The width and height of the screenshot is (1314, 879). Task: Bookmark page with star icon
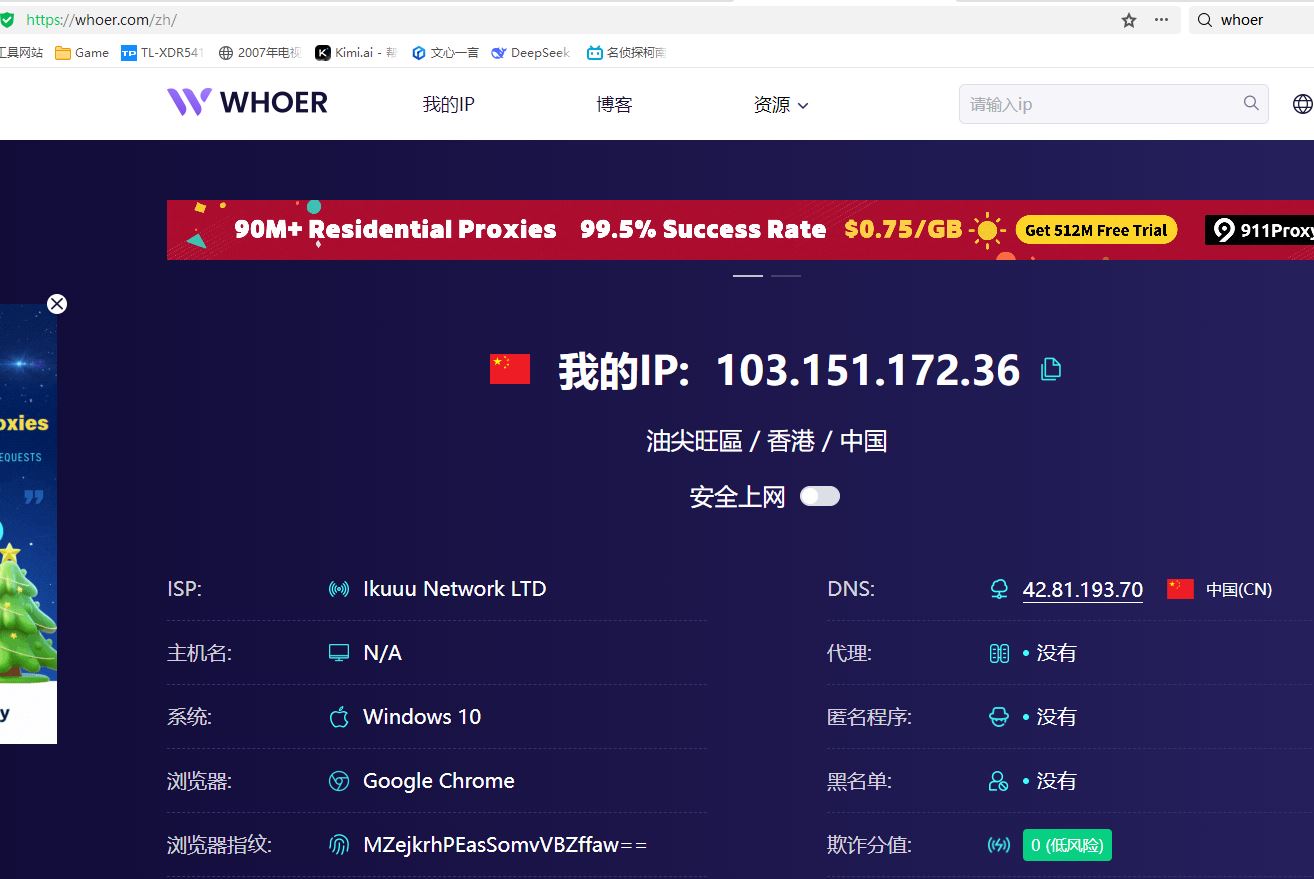(1129, 20)
